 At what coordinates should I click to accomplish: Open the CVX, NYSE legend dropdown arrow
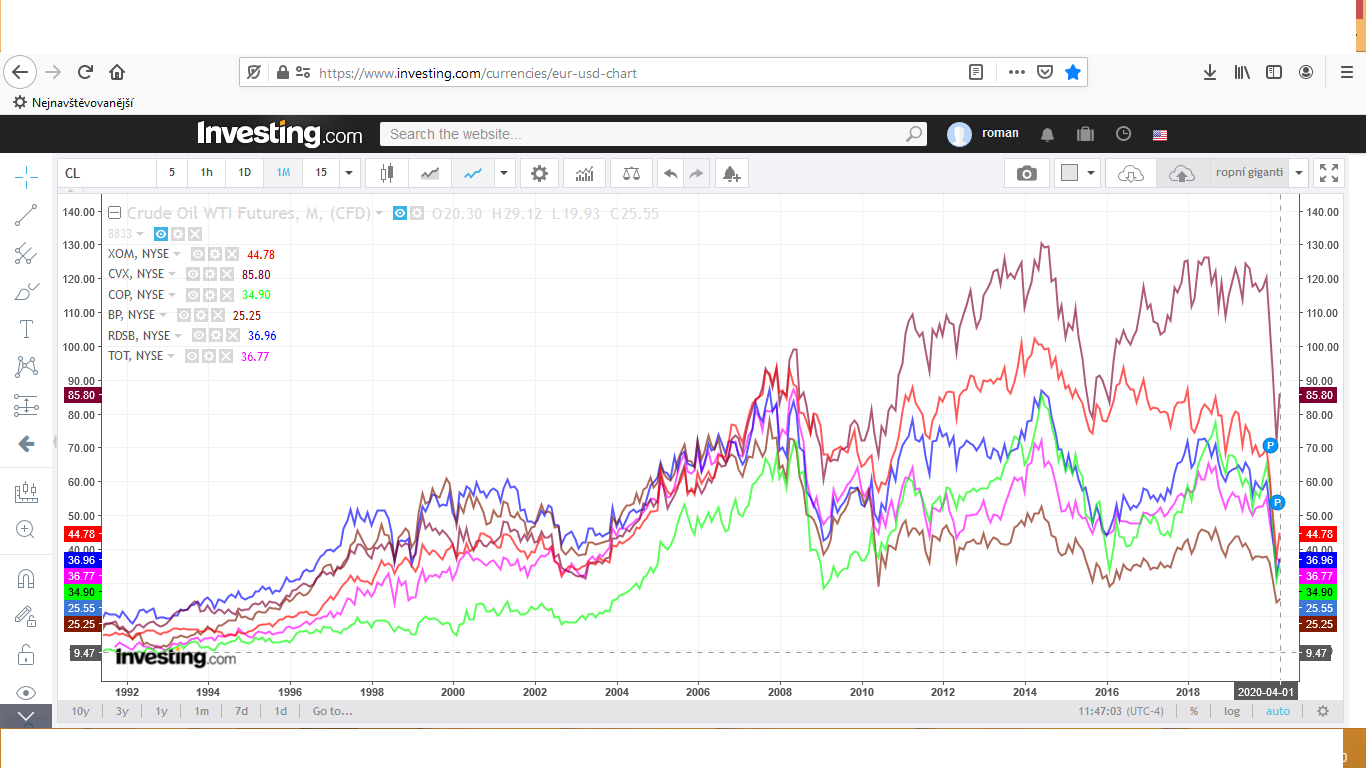[x=173, y=274]
